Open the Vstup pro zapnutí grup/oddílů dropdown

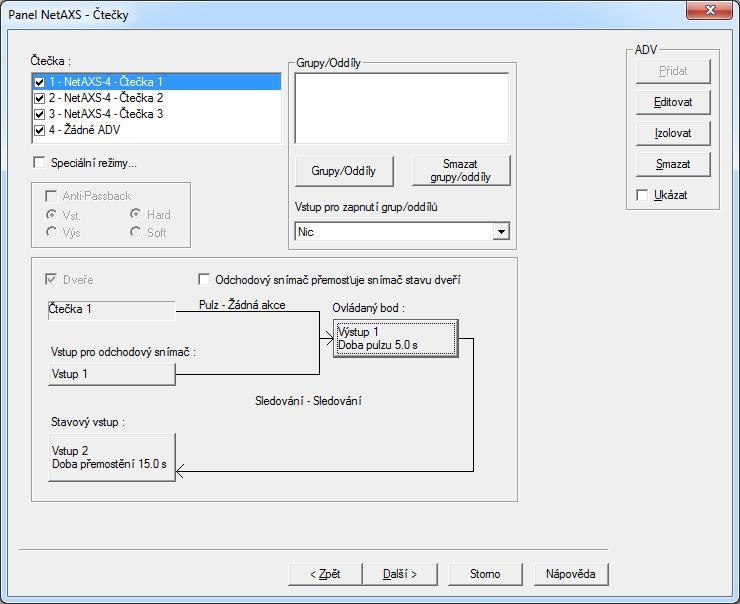click(x=501, y=232)
